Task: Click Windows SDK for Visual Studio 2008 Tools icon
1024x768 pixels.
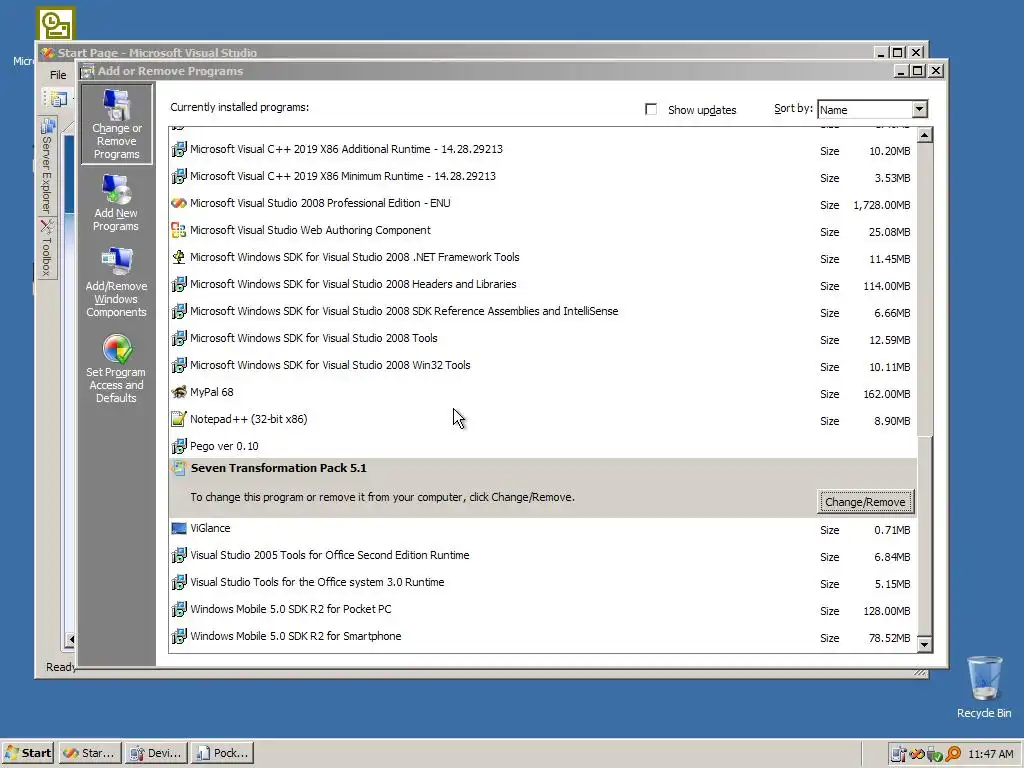Action: point(178,338)
